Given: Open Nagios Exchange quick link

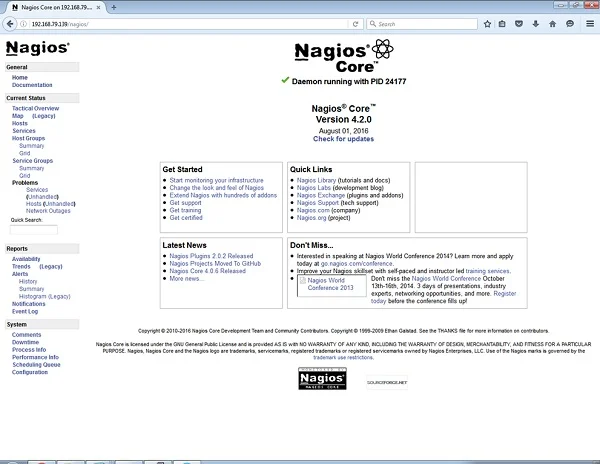Looking at the screenshot, I should (321, 195).
